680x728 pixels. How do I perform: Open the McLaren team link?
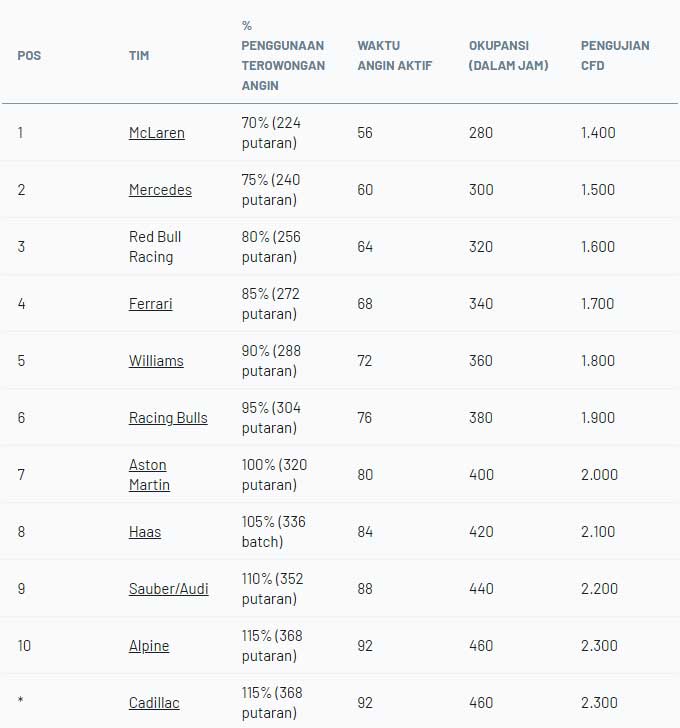point(157,133)
